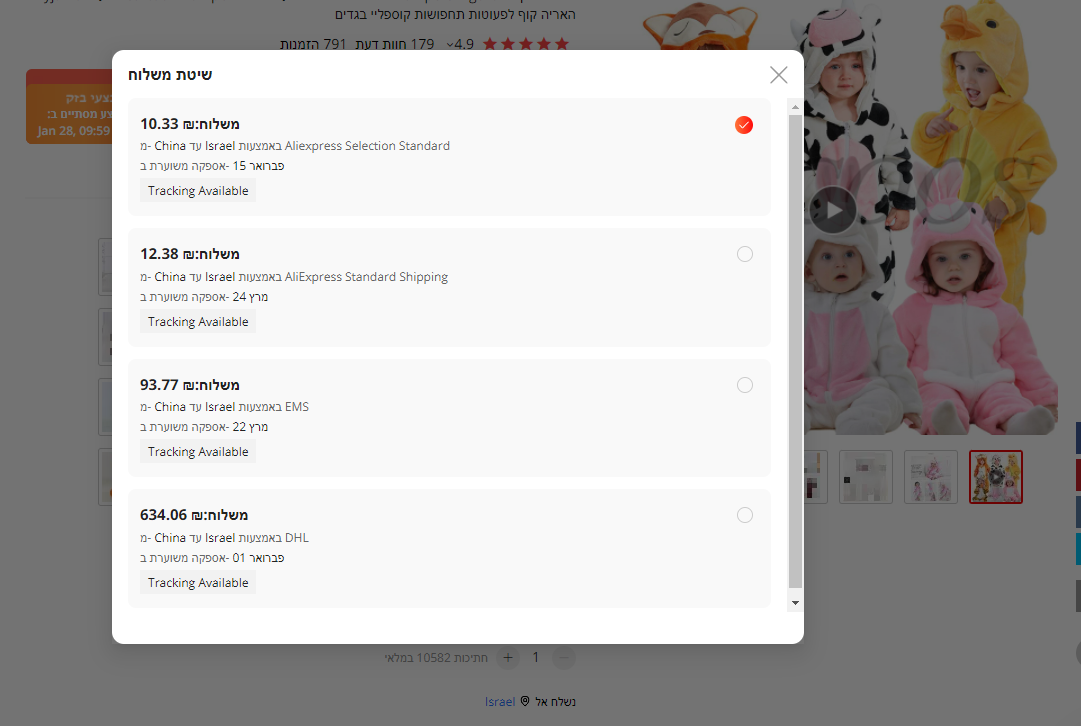Click the 634.06 shipping price text
The width and height of the screenshot is (1081, 726).
(194, 515)
